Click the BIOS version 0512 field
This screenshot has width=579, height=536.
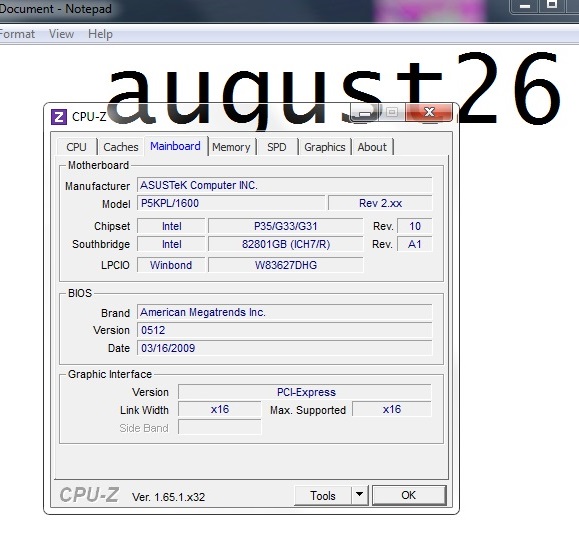284,330
